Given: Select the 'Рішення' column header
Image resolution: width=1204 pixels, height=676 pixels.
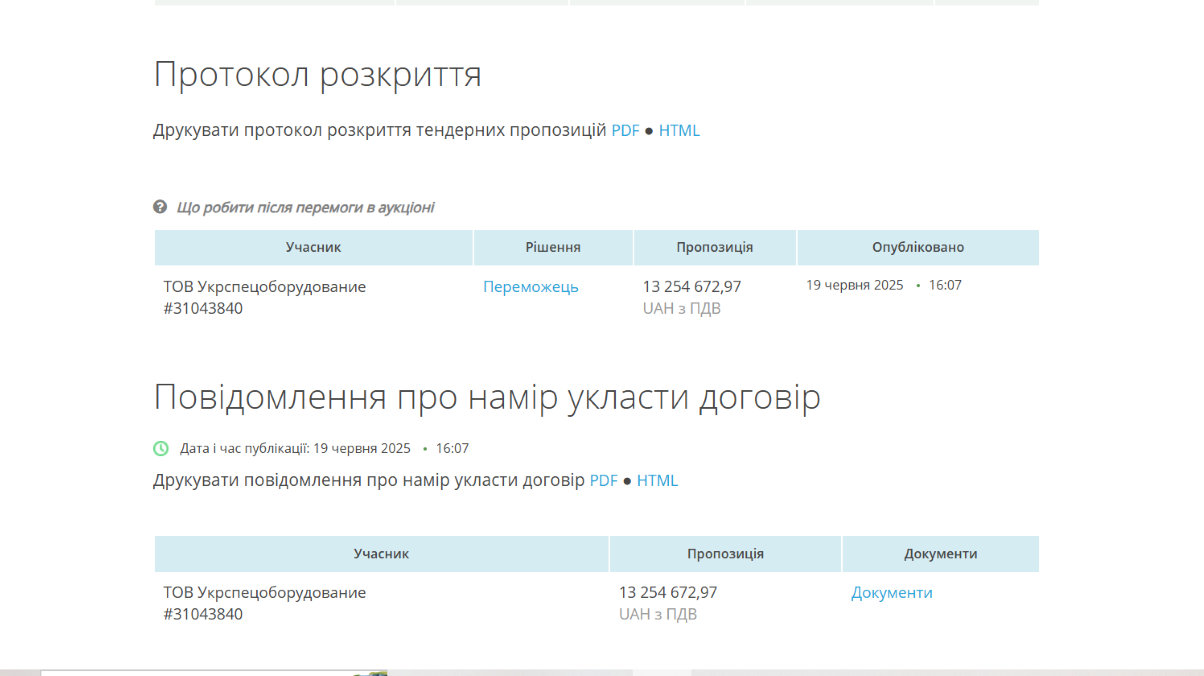Looking at the screenshot, I should tap(553, 247).
